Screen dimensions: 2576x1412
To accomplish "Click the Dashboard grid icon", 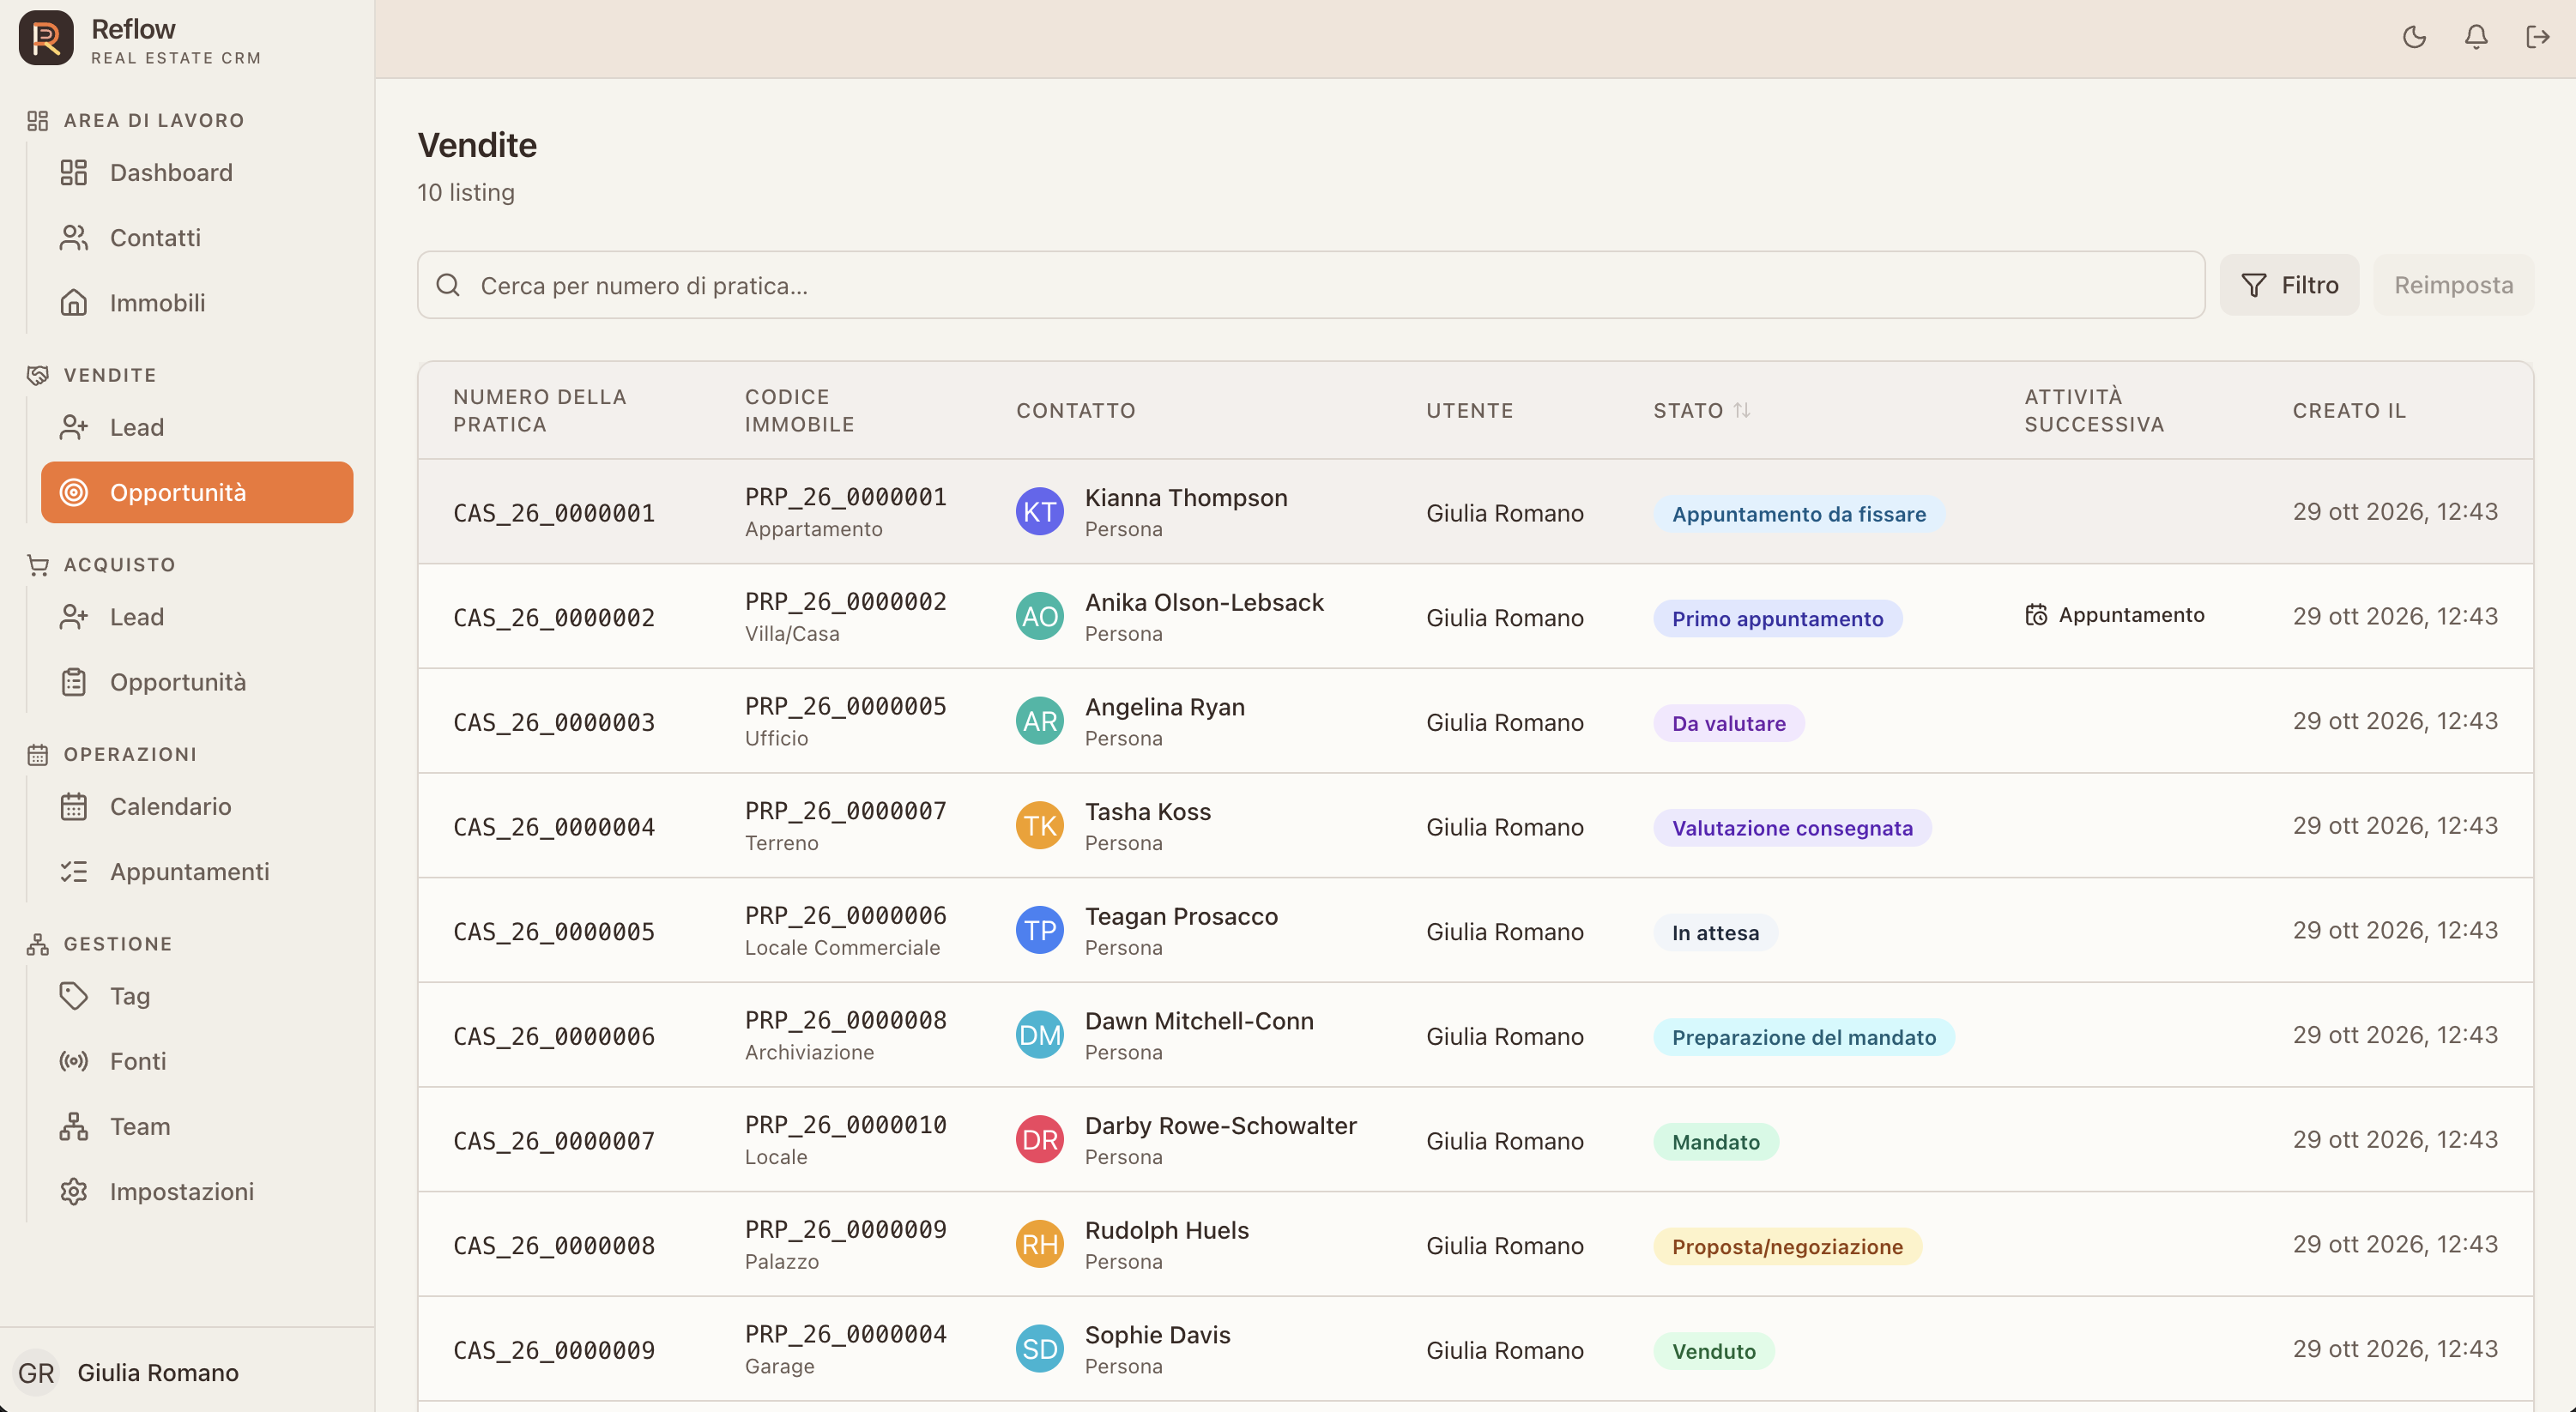I will (73, 172).
